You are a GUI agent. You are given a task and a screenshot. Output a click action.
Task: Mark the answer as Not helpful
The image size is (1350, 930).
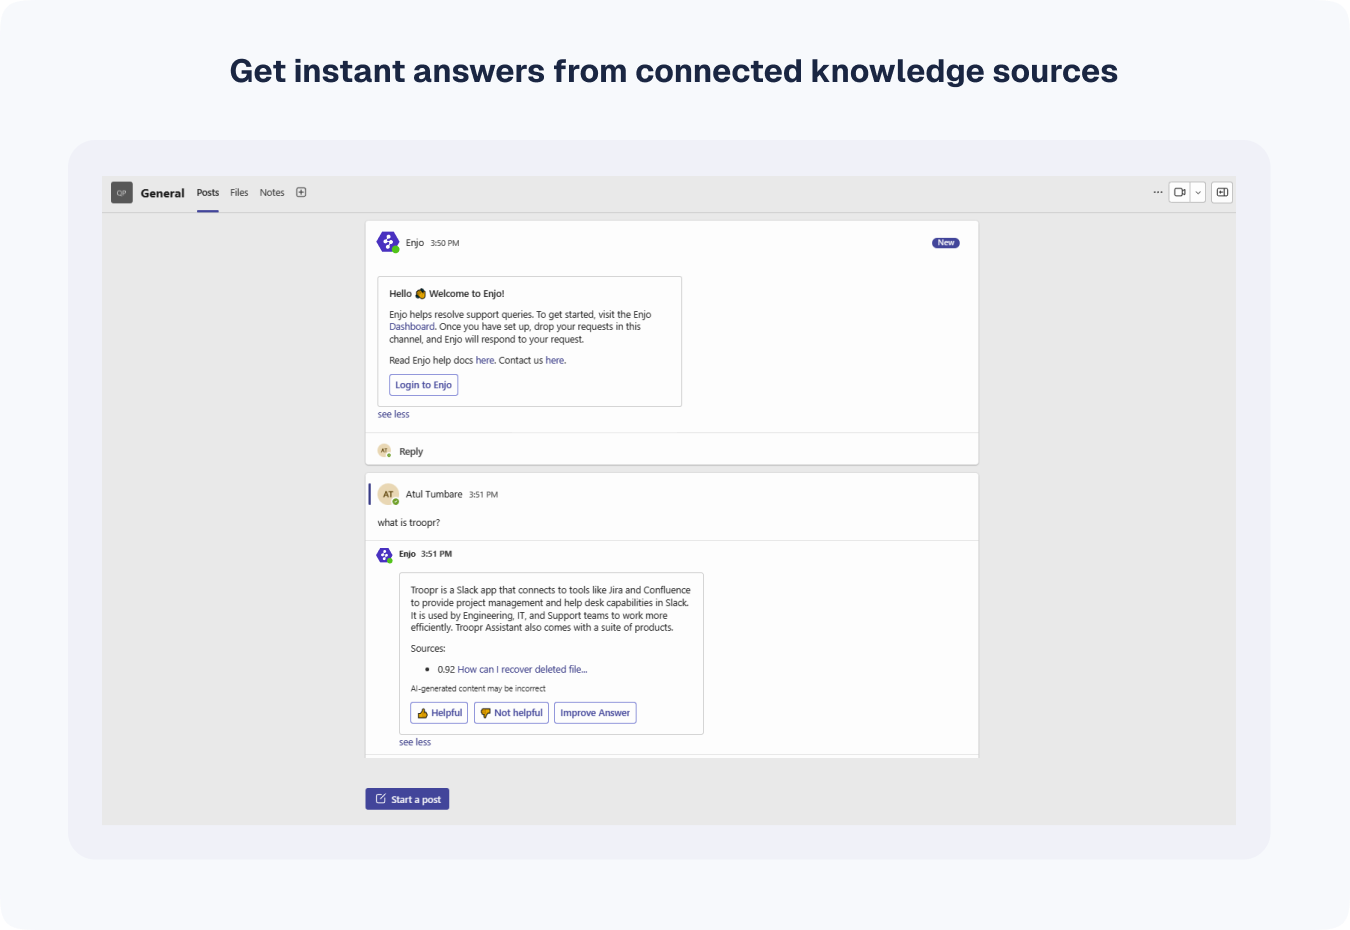coord(511,713)
